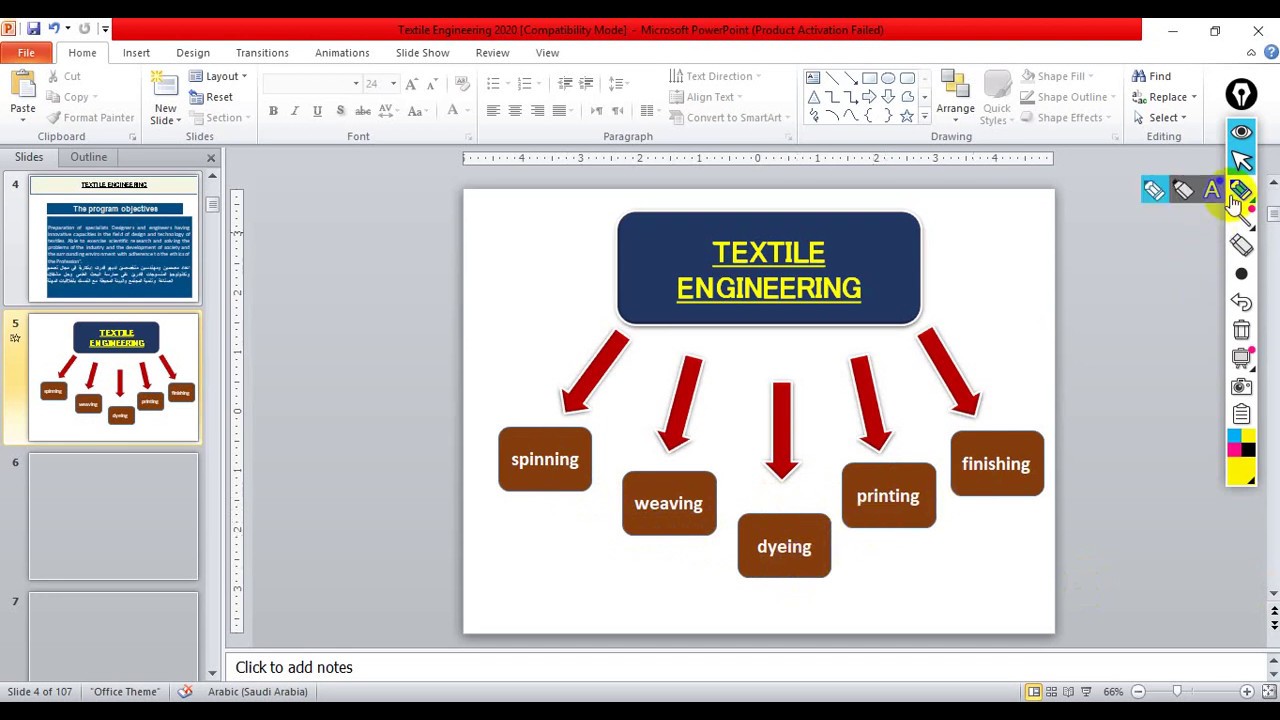Click the Find button
Viewport: 1280px width, 720px height.
1151,76
